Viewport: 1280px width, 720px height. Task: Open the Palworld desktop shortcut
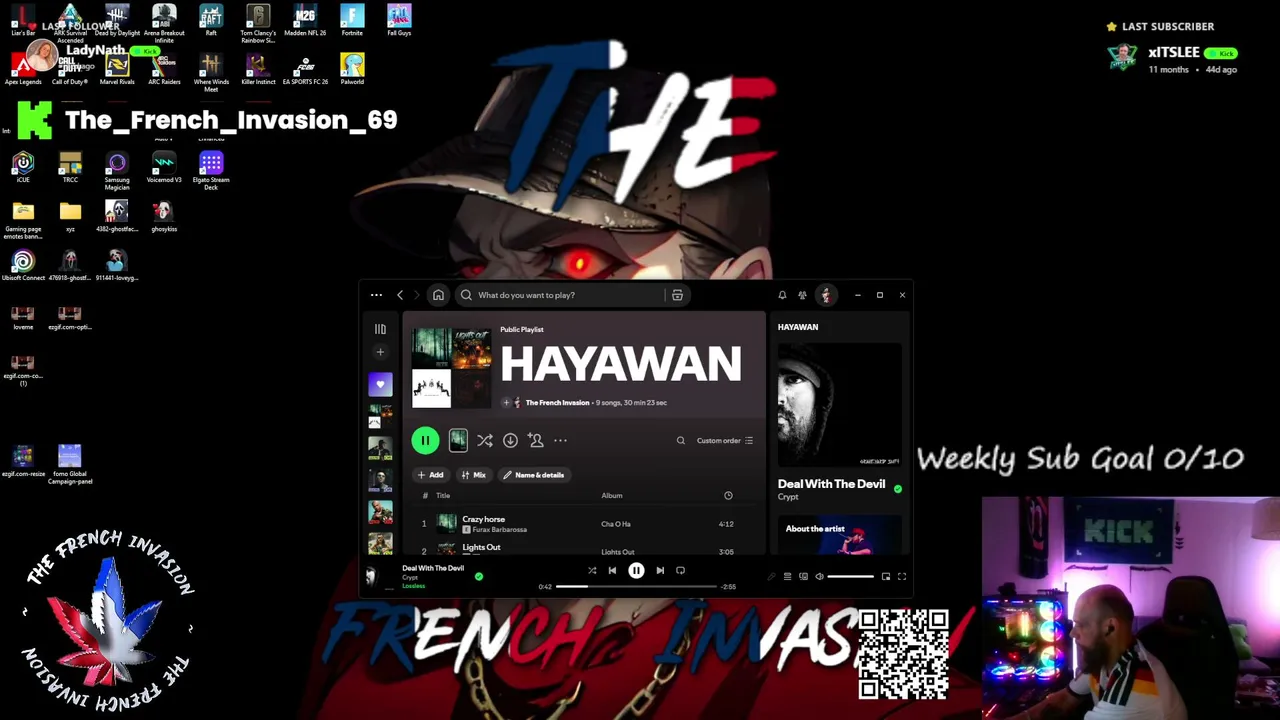click(x=352, y=69)
